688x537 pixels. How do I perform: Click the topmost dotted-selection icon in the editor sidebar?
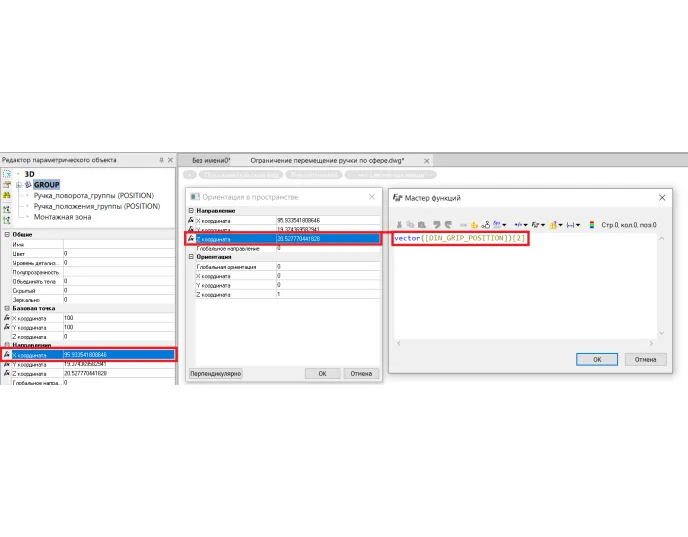(7, 174)
